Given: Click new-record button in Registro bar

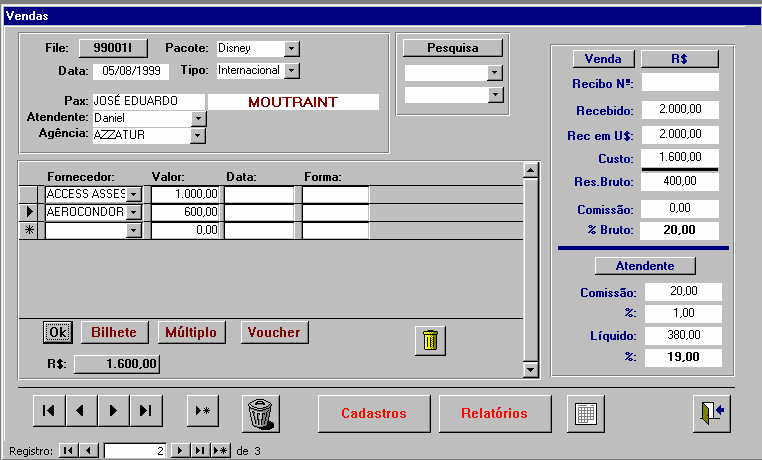Looking at the screenshot, I should [x=221, y=451].
